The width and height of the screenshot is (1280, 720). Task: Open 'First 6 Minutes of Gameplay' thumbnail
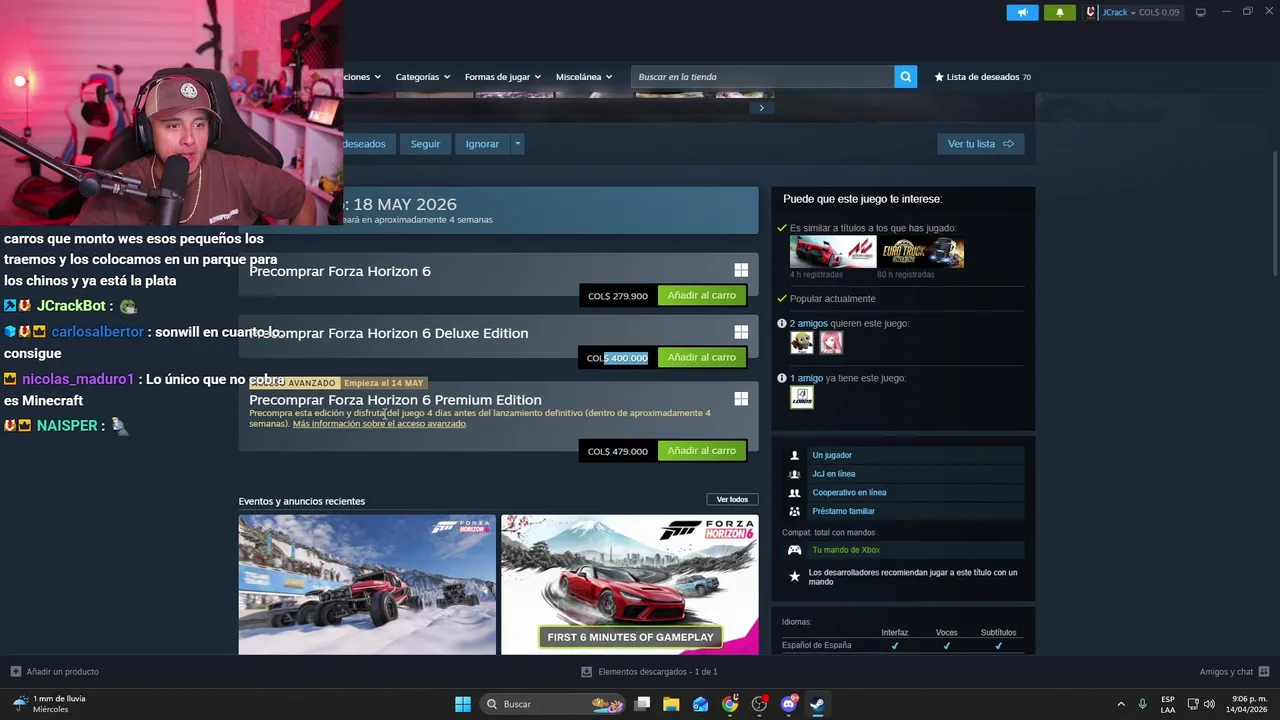click(x=630, y=584)
